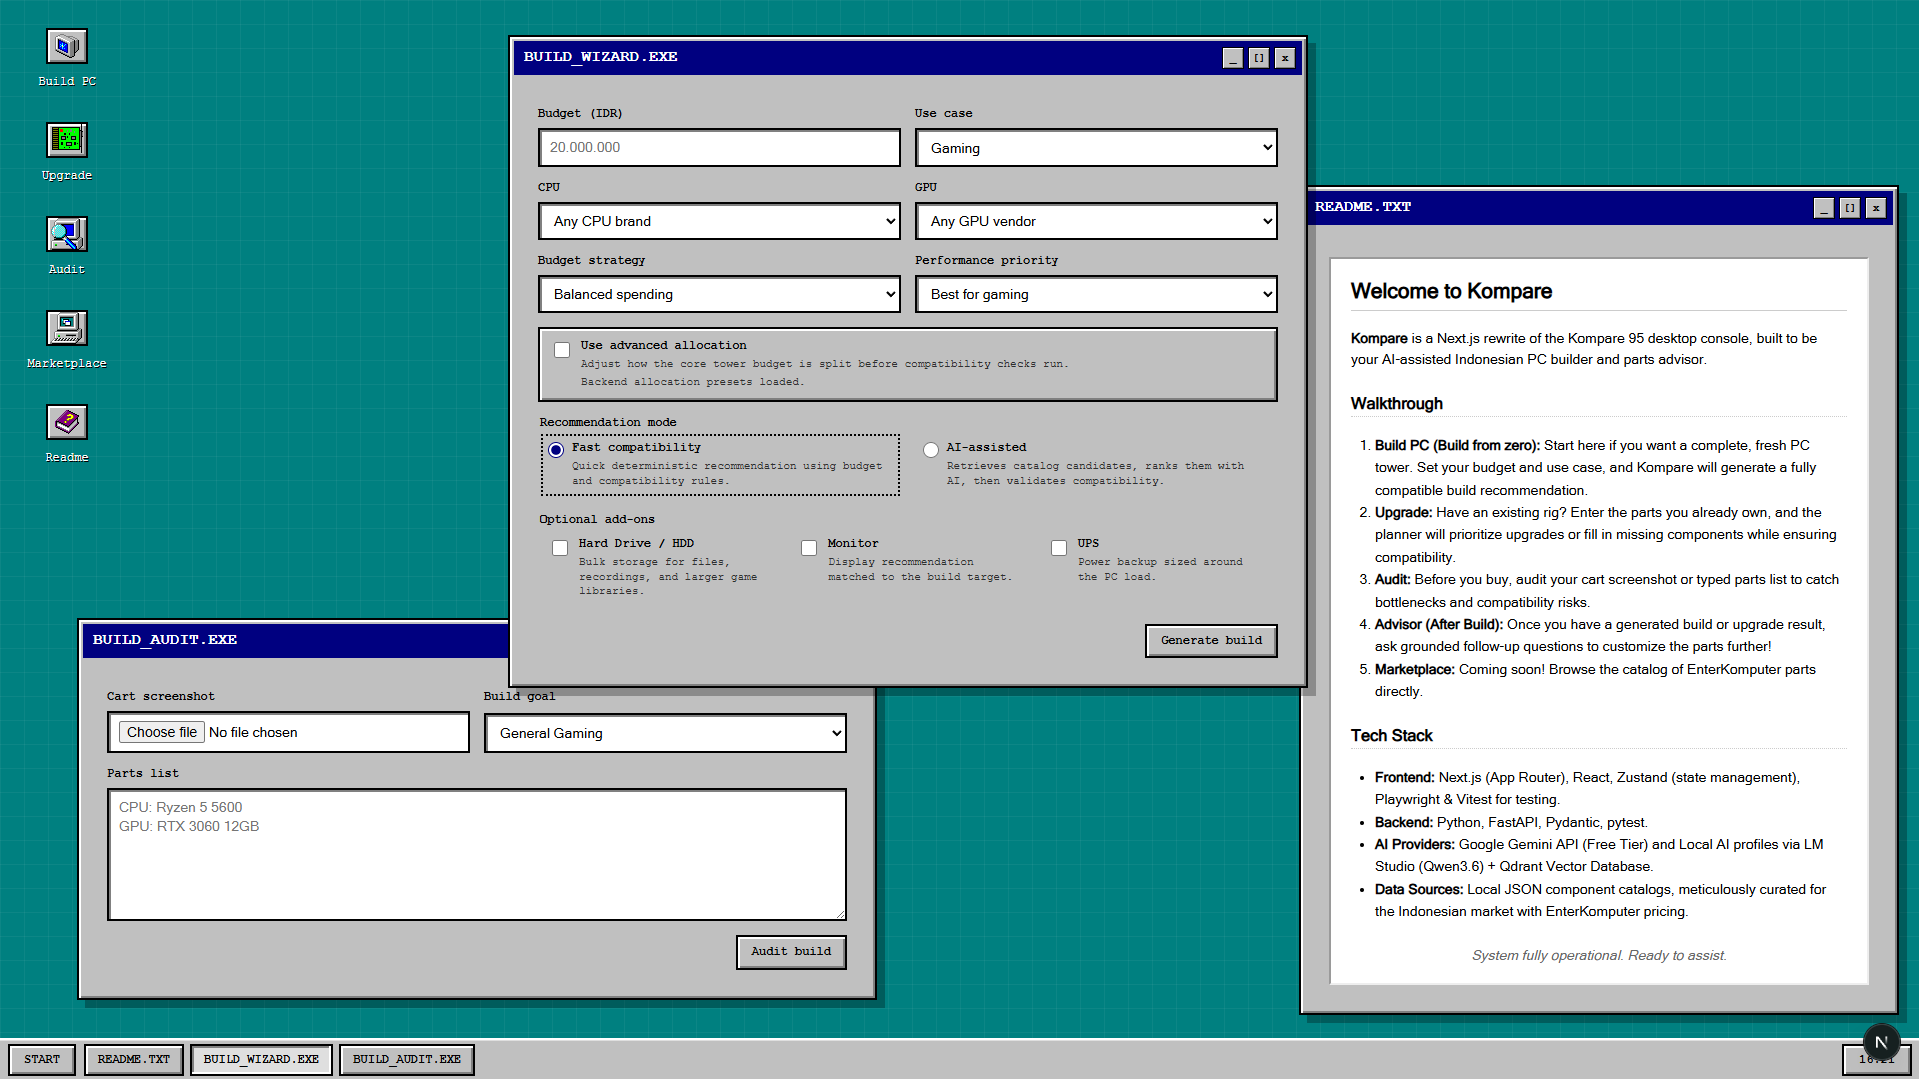Screen dimensions: 1919x1079
Task: Open the Any GPU vendor dropdown
Action: click(x=1096, y=221)
